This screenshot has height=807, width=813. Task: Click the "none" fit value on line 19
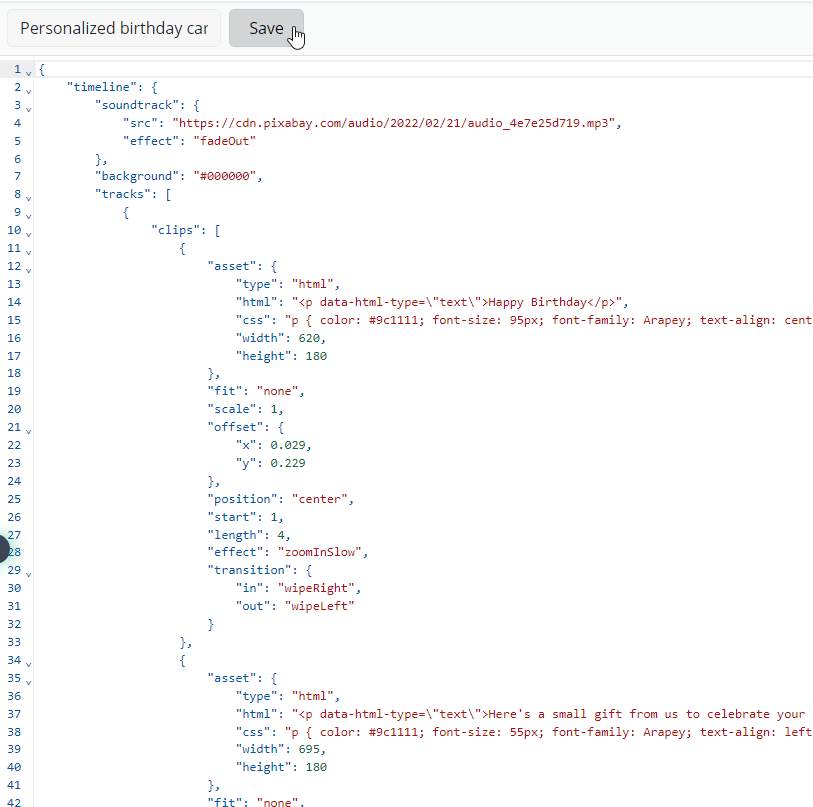(x=277, y=392)
